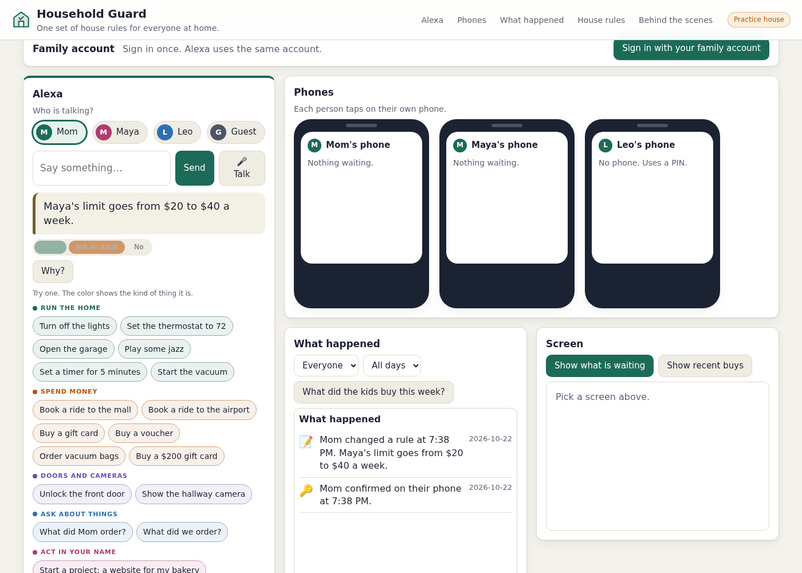Image resolution: width=802 pixels, height=573 pixels.
Task: Open House rules nav link
Action: tap(601, 20)
